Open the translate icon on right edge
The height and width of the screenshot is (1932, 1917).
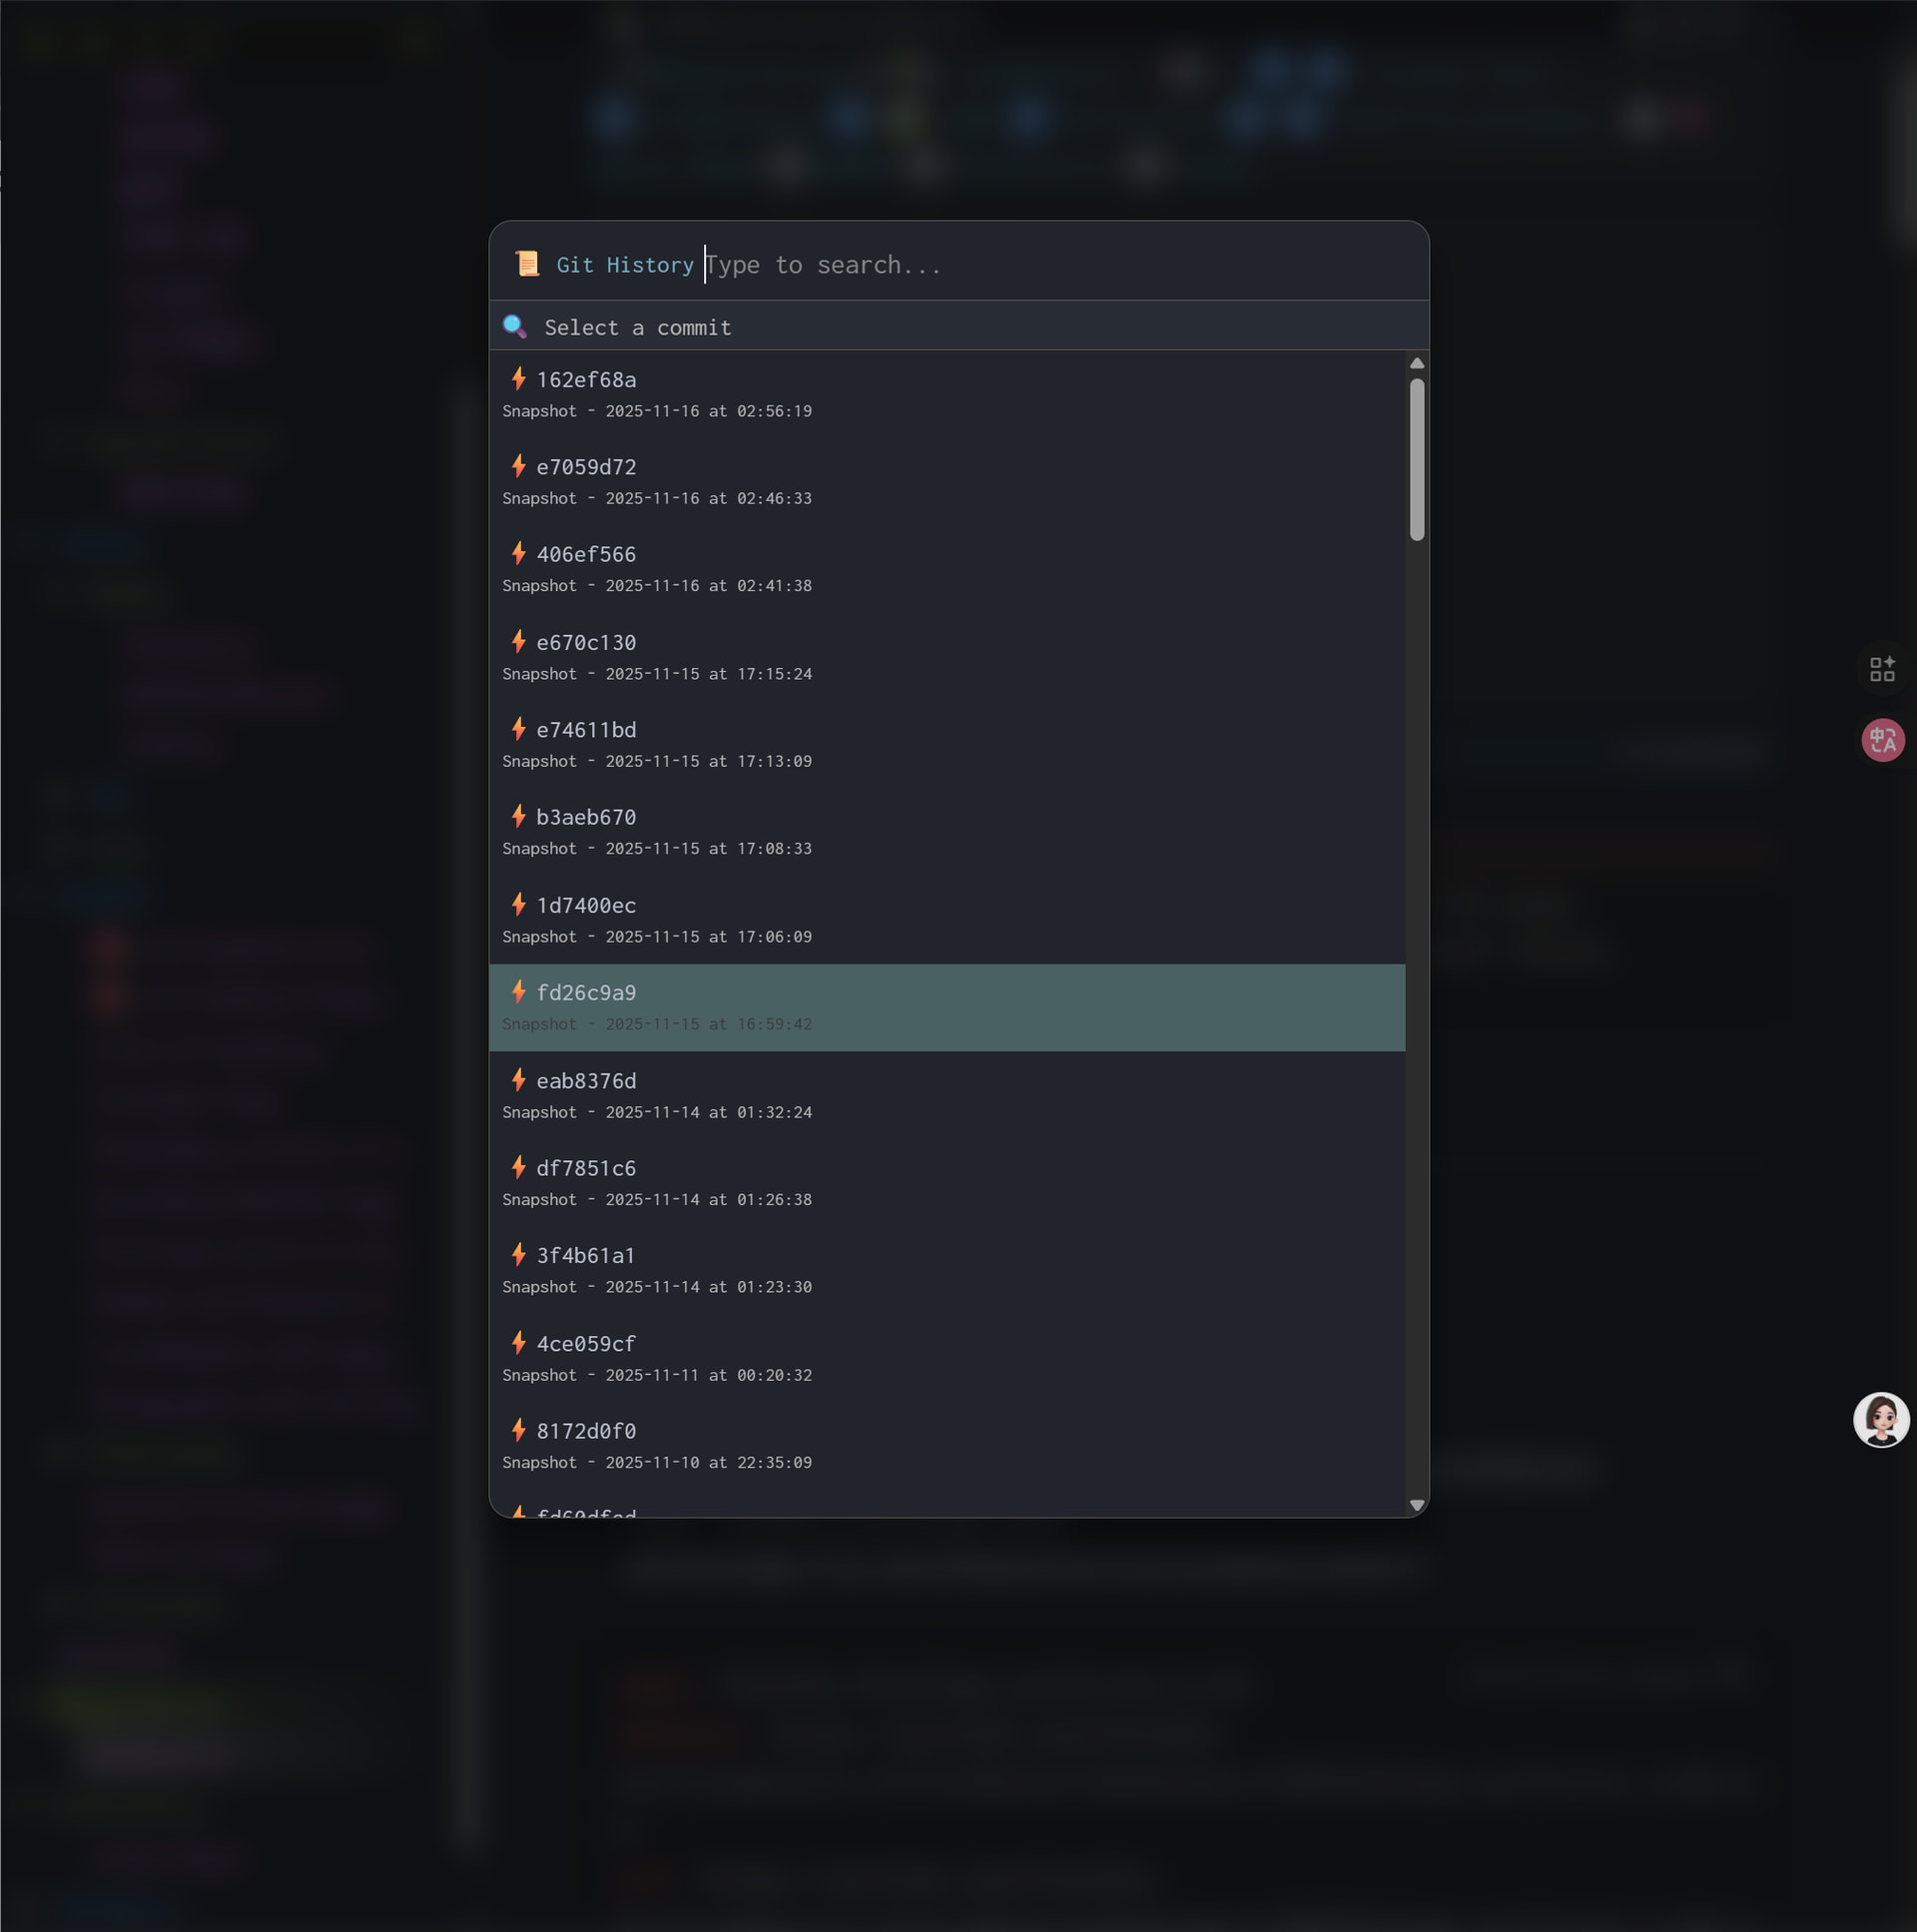(x=1882, y=741)
